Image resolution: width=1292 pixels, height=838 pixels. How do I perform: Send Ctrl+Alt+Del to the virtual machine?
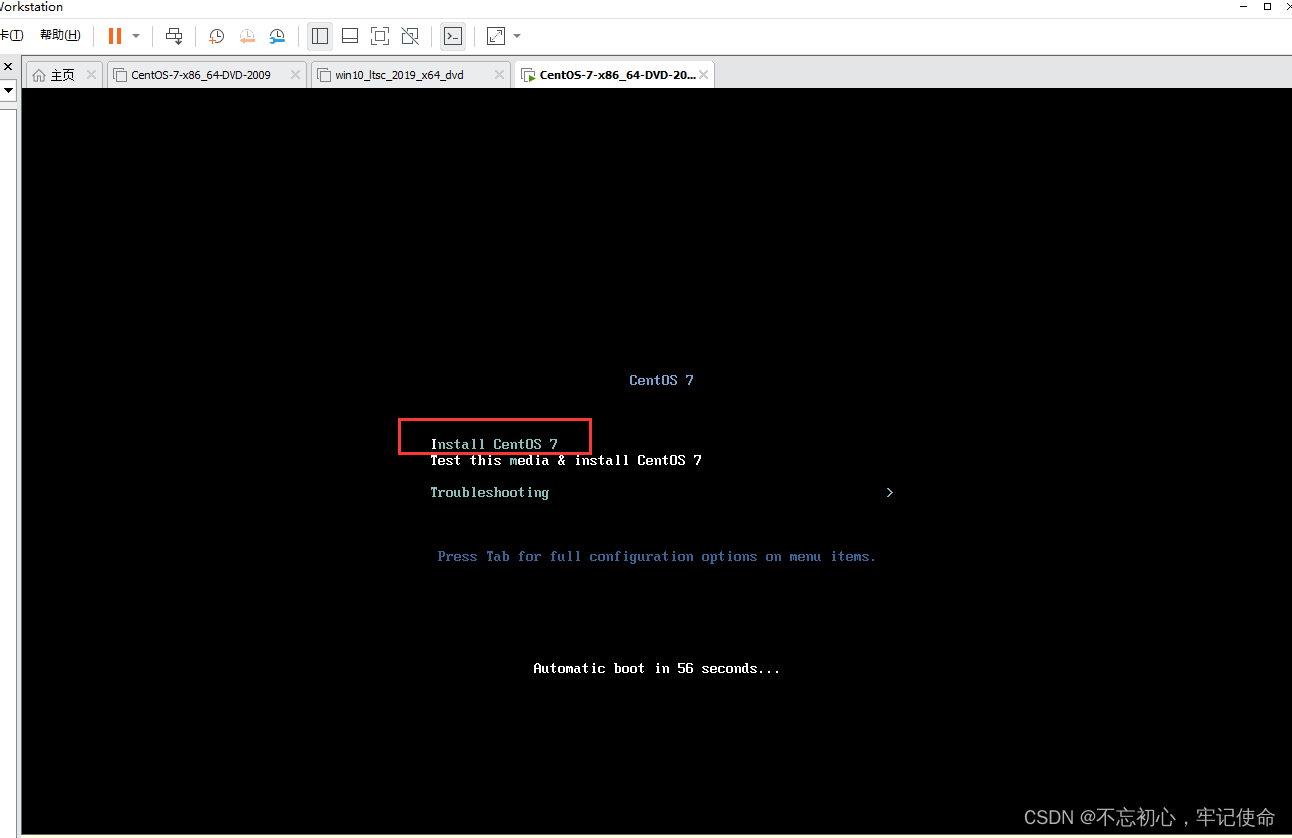(x=174, y=36)
